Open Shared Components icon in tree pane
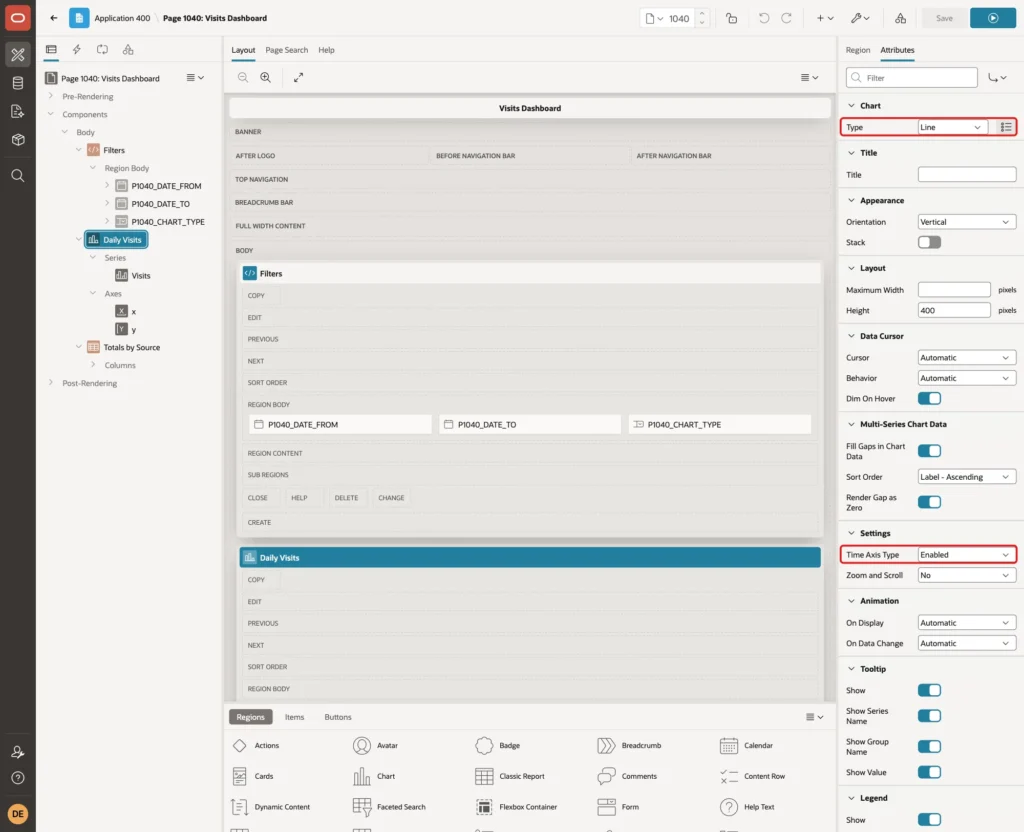The width and height of the screenshot is (1024, 832). click(128, 50)
